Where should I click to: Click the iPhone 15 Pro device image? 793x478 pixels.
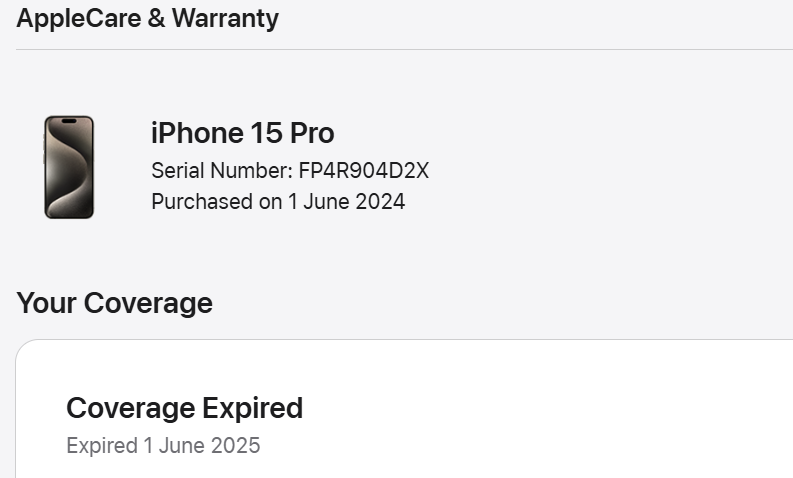(x=69, y=167)
